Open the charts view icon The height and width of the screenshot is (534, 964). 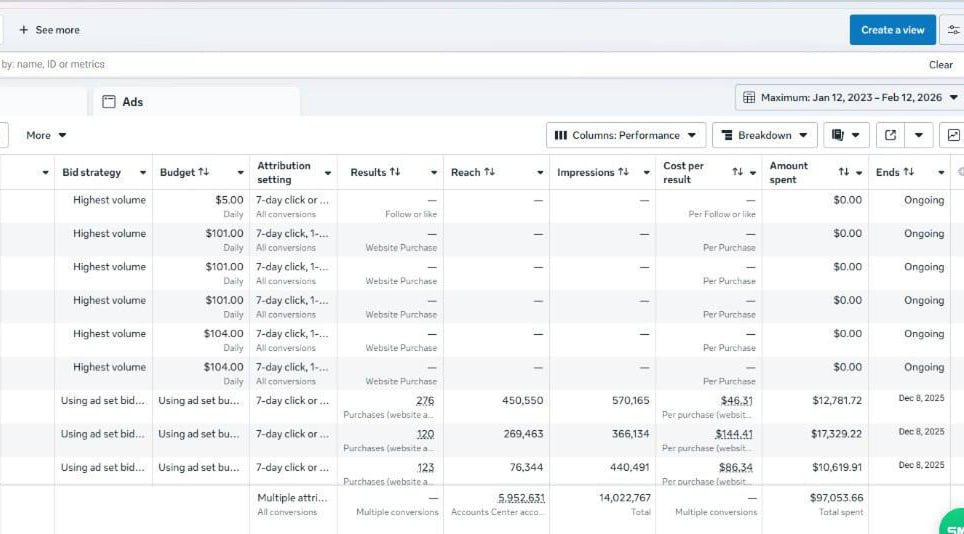click(953, 135)
